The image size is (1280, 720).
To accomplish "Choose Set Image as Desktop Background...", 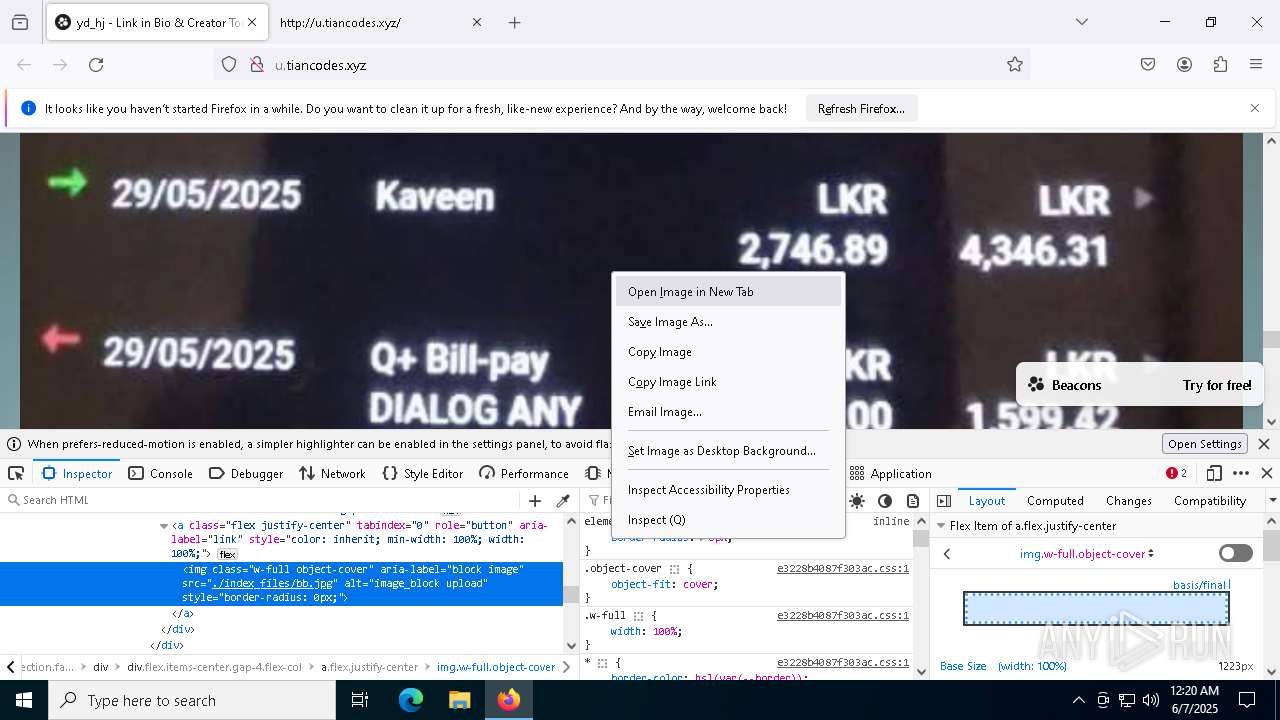I will [728, 451].
